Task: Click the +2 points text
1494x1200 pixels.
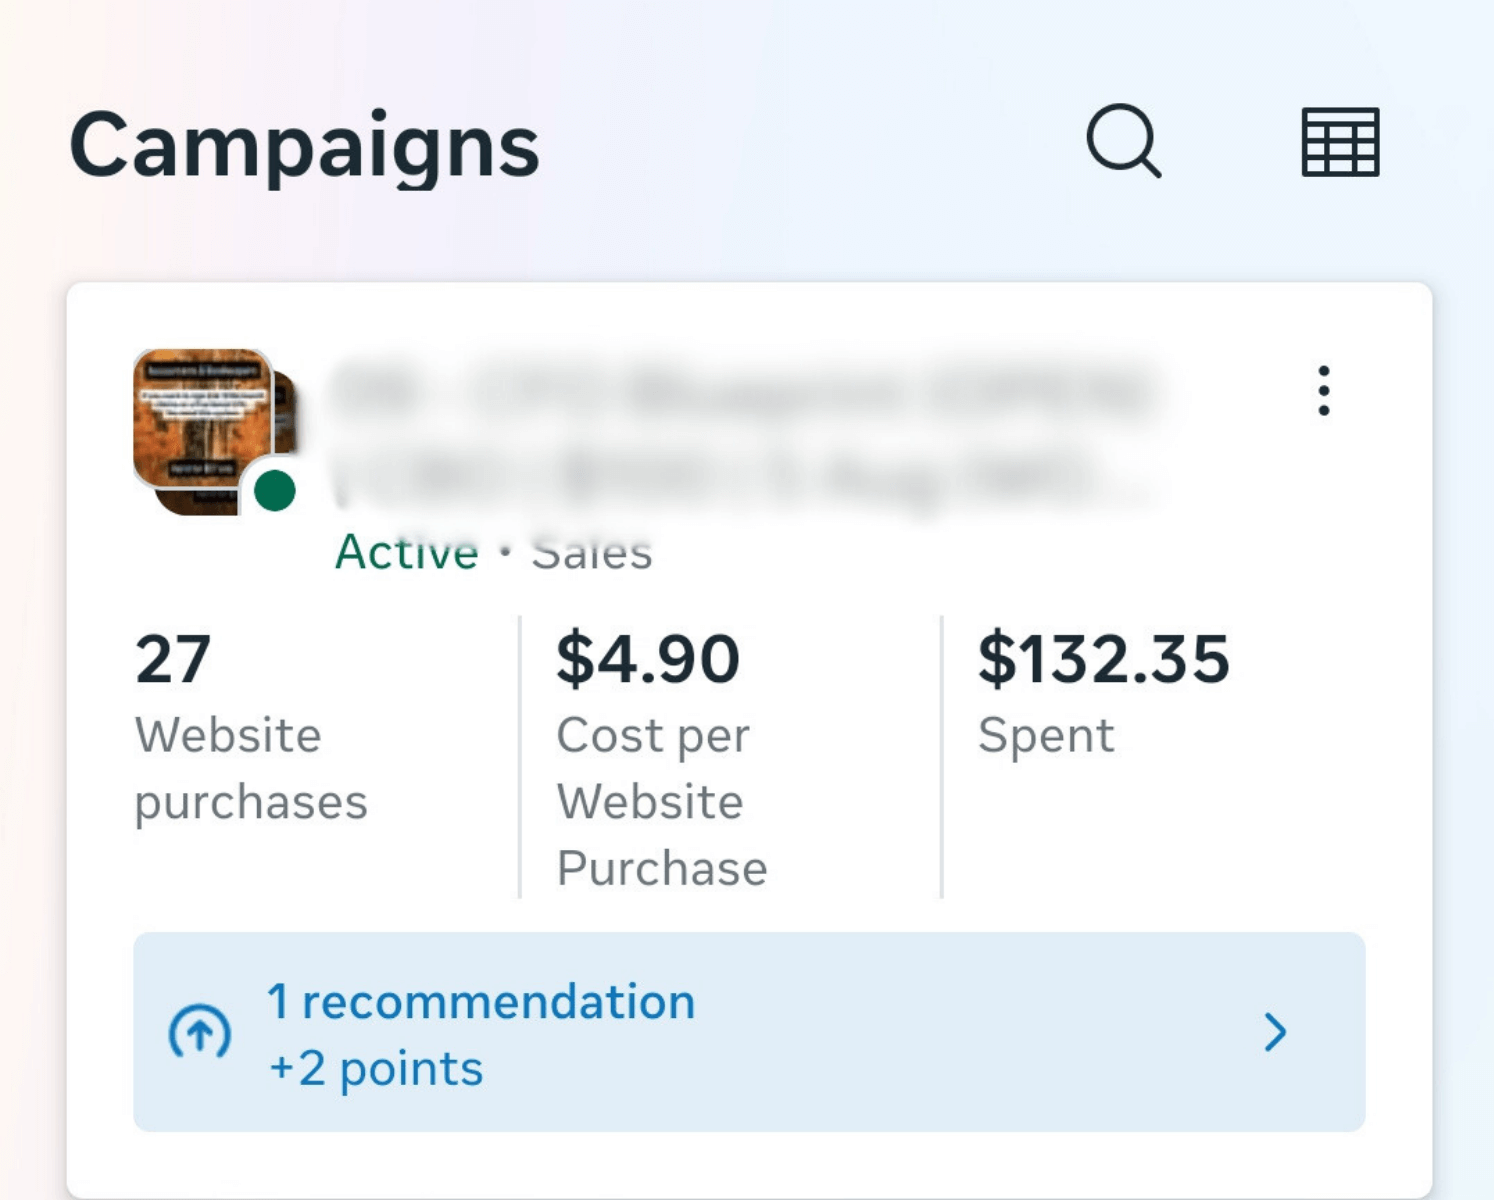Action: [x=376, y=1069]
